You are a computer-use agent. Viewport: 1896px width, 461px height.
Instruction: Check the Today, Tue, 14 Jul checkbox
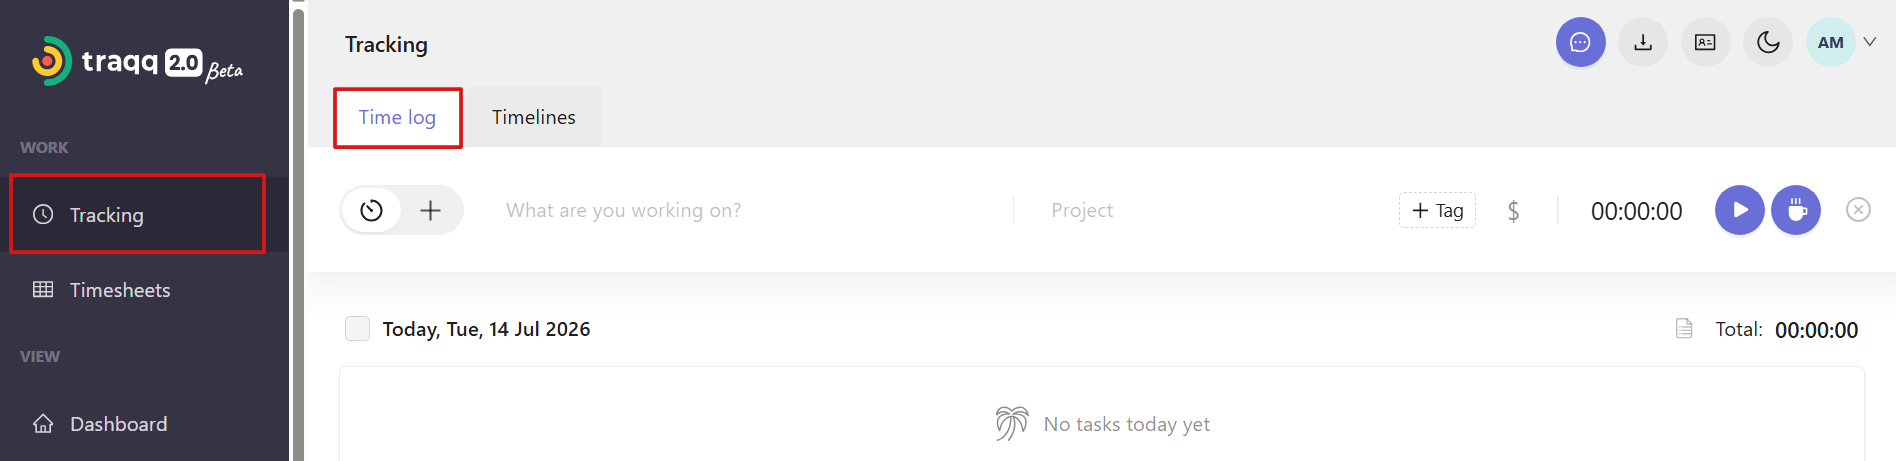tap(357, 329)
